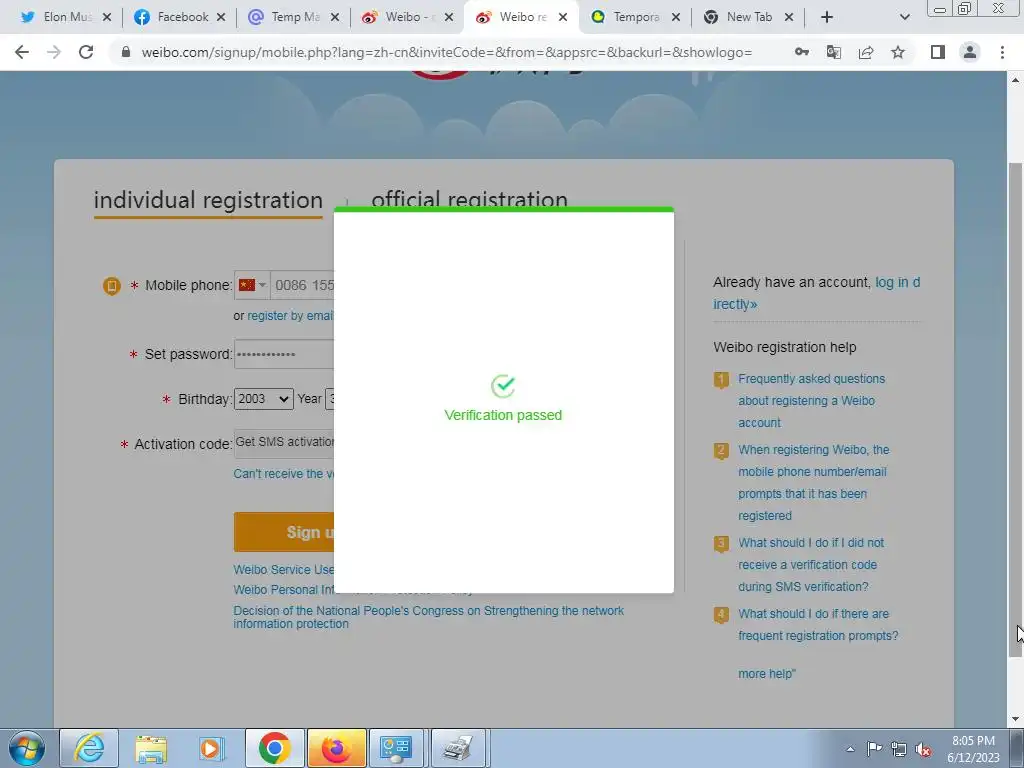Click the scrollbar down arrow
Screen dimensions: 1024x768
coord(1015,719)
